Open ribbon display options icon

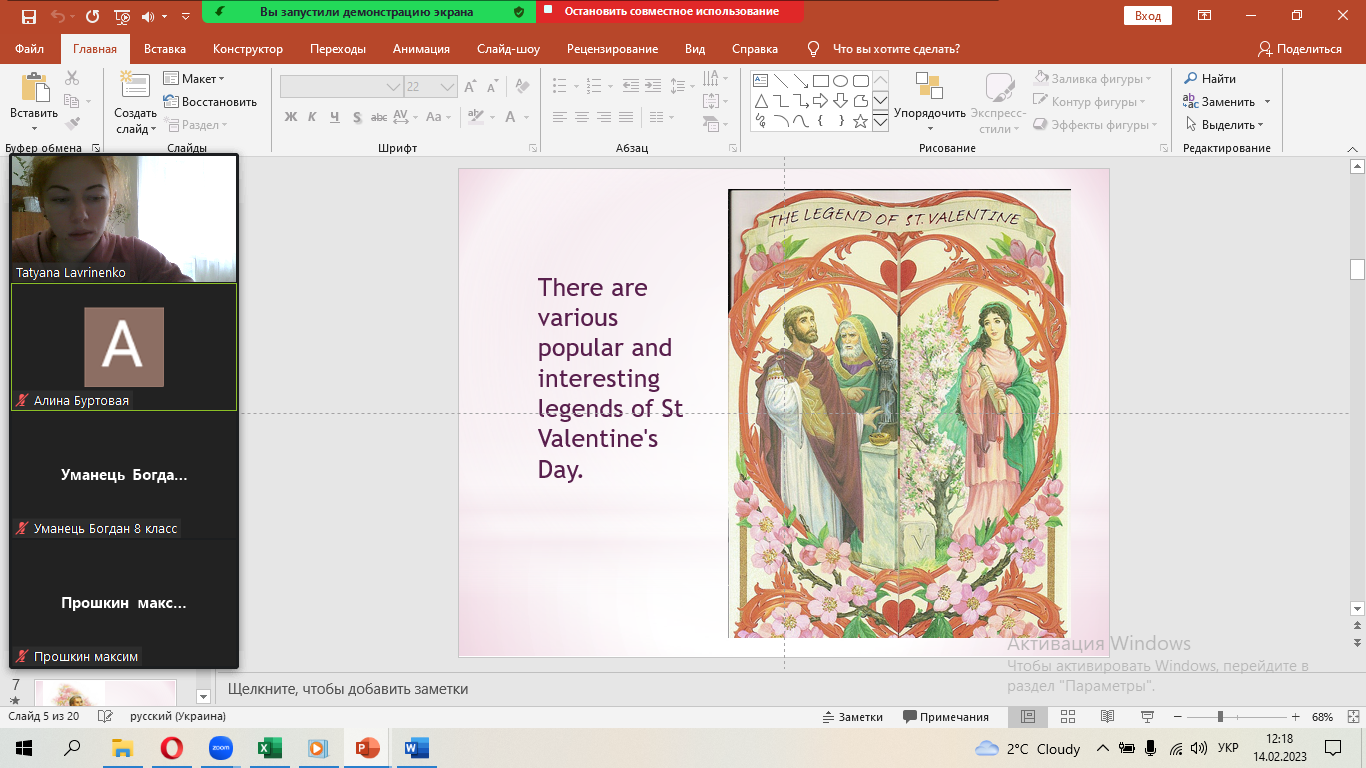click(1204, 15)
